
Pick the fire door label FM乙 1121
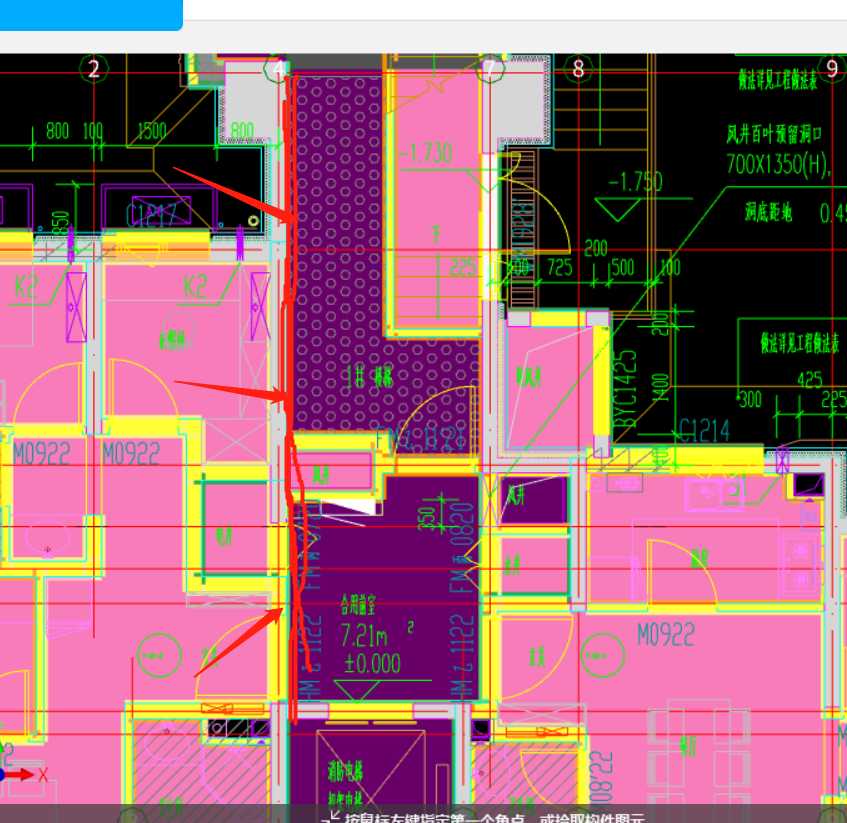pos(420,439)
